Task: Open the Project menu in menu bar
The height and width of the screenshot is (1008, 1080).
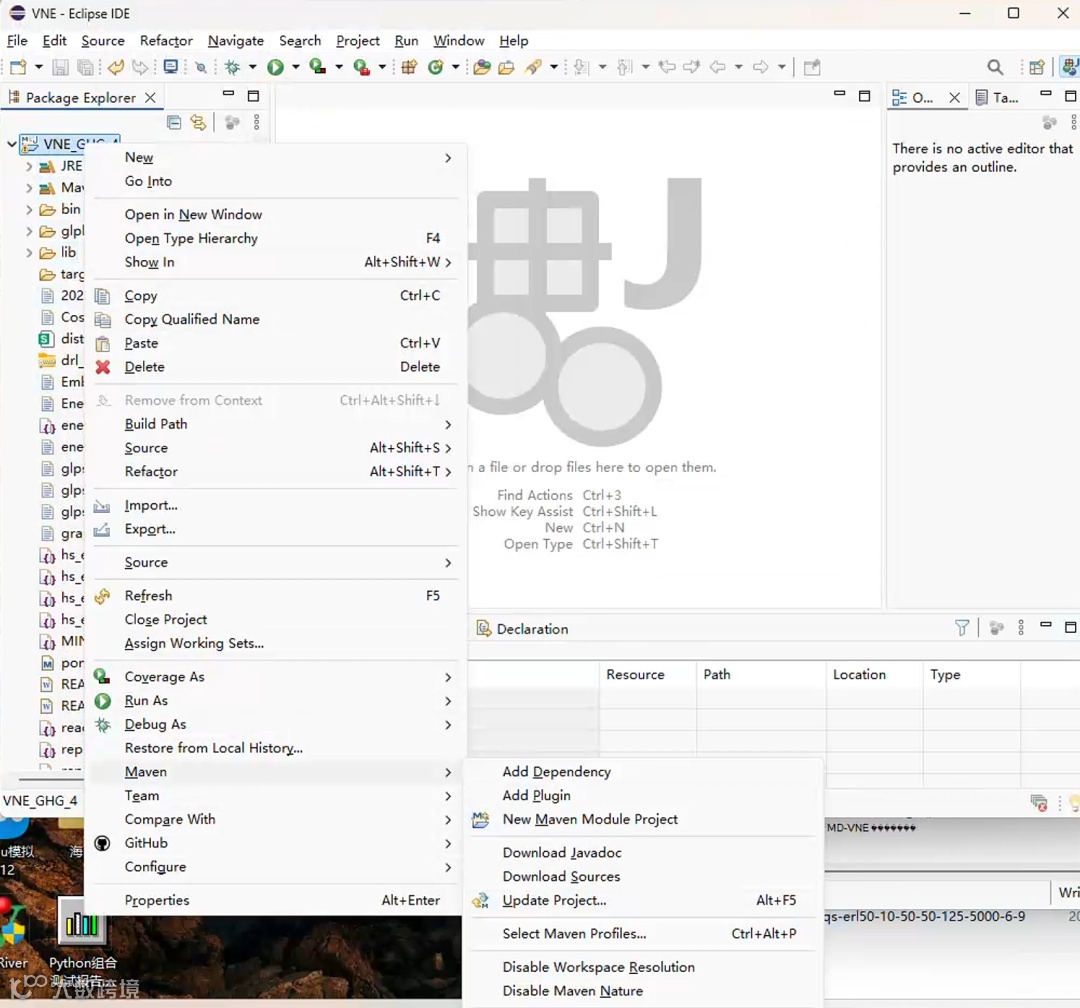Action: [x=357, y=41]
